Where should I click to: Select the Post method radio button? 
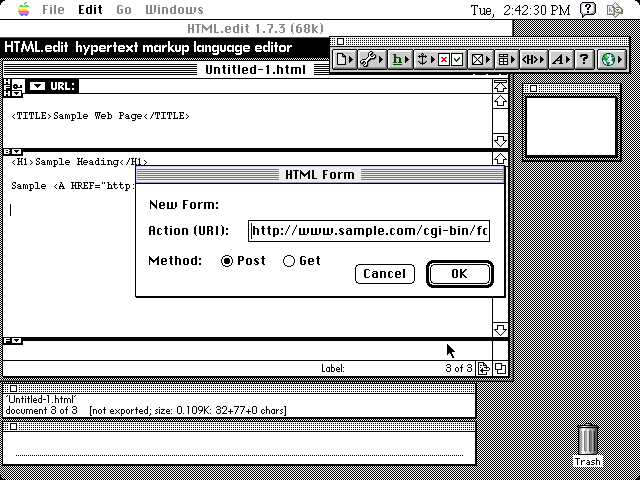228,261
